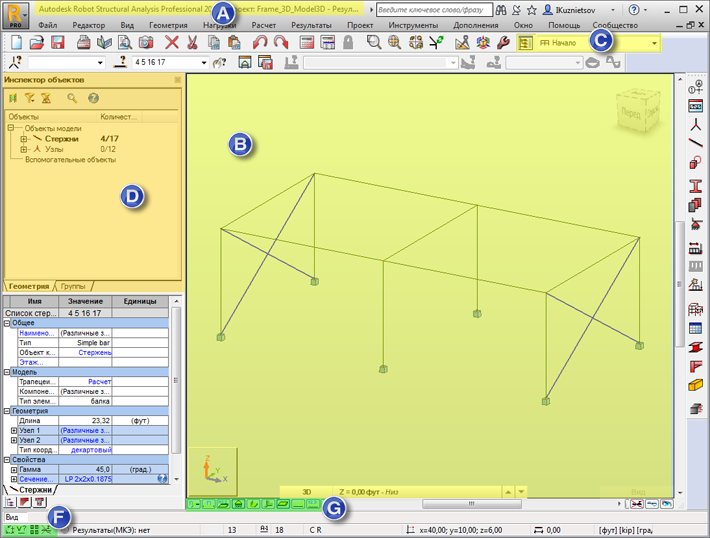This screenshot has height=538, width=710.
Task: Open the Геометрия menu
Action: click(x=168, y=25)
